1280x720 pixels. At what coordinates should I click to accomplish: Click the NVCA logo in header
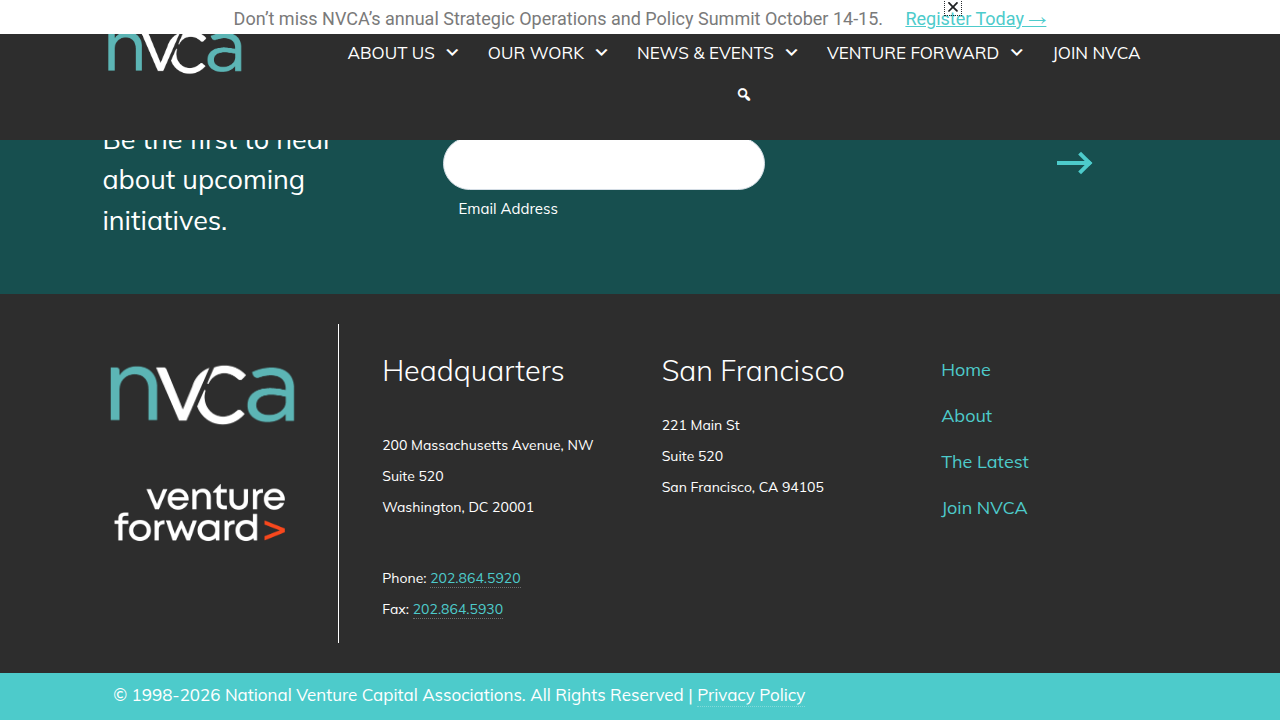click(x=175, y=53)
